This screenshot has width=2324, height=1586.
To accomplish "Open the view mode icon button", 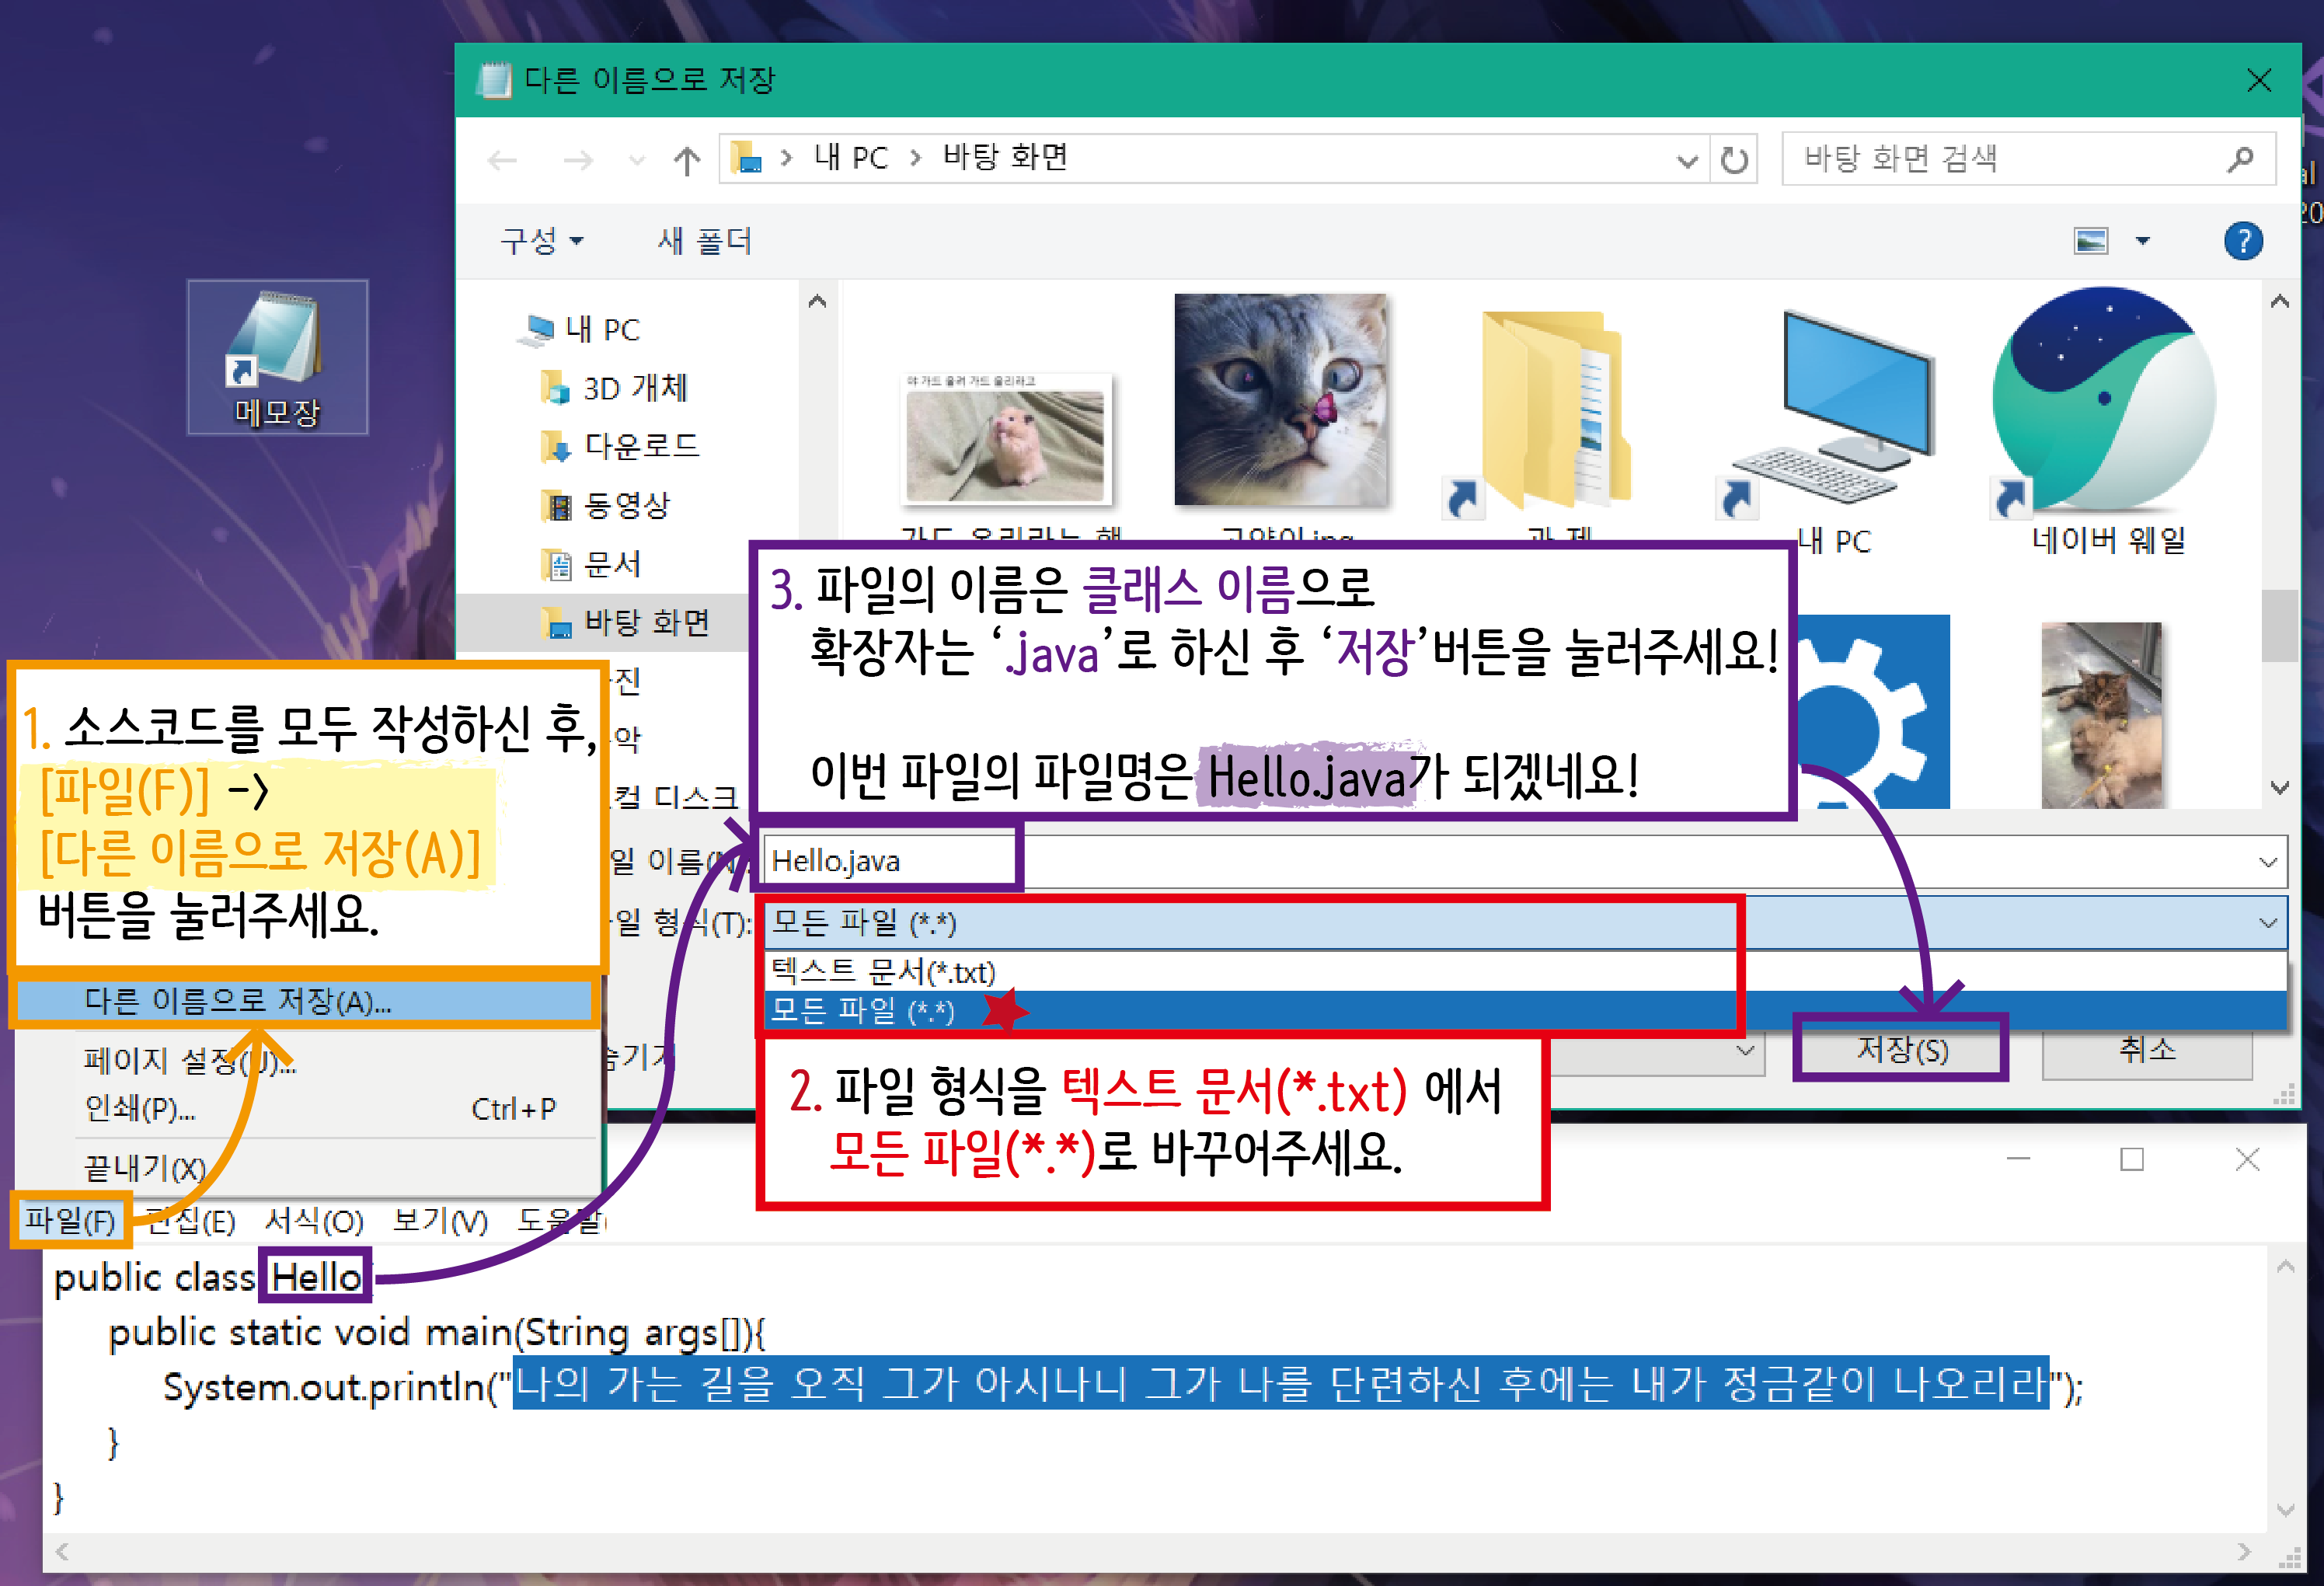I will point(2091,241).
